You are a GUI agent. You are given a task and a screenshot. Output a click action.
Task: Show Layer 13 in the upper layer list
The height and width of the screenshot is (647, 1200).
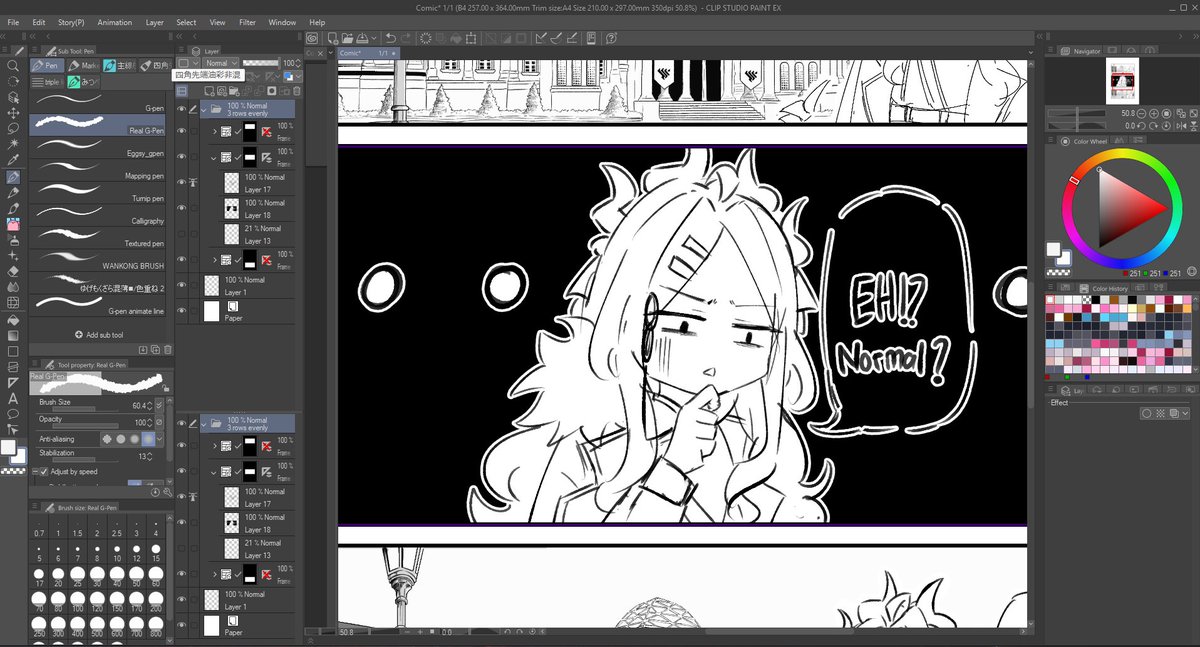pos(182,234)
